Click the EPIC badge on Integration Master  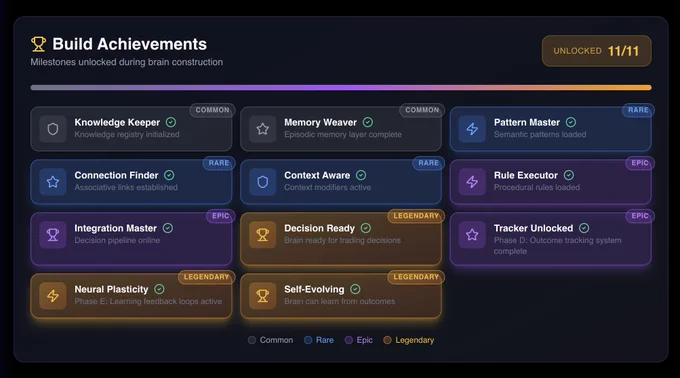click(220, 216)
